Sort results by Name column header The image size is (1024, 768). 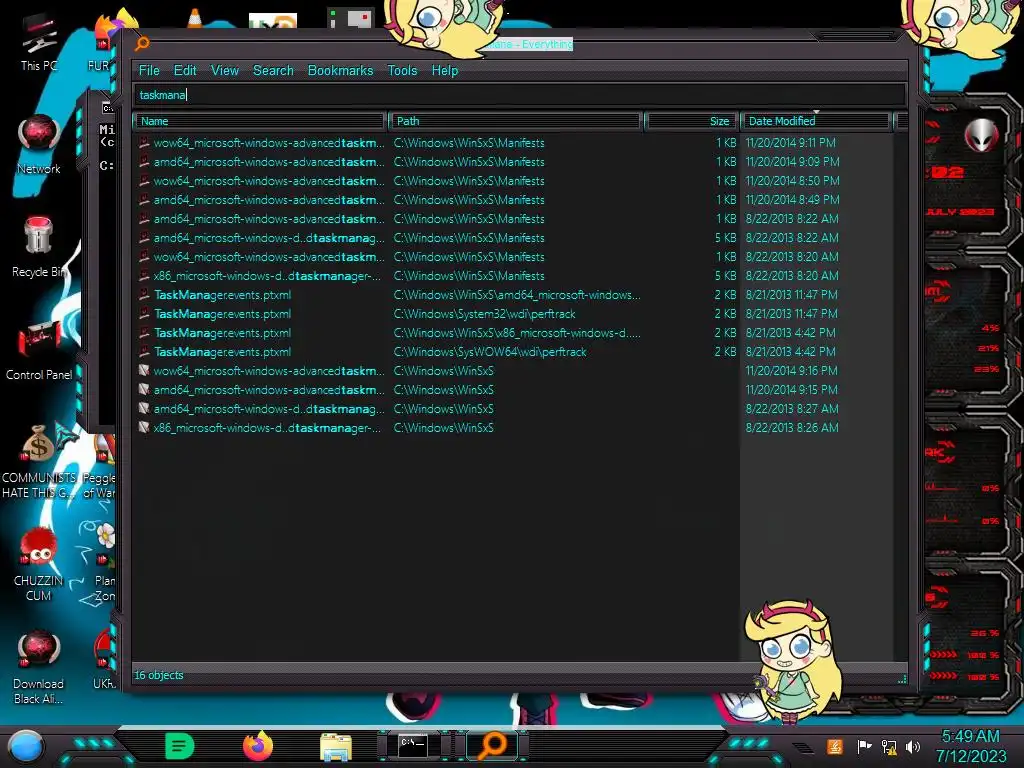(x=259, y=121)
